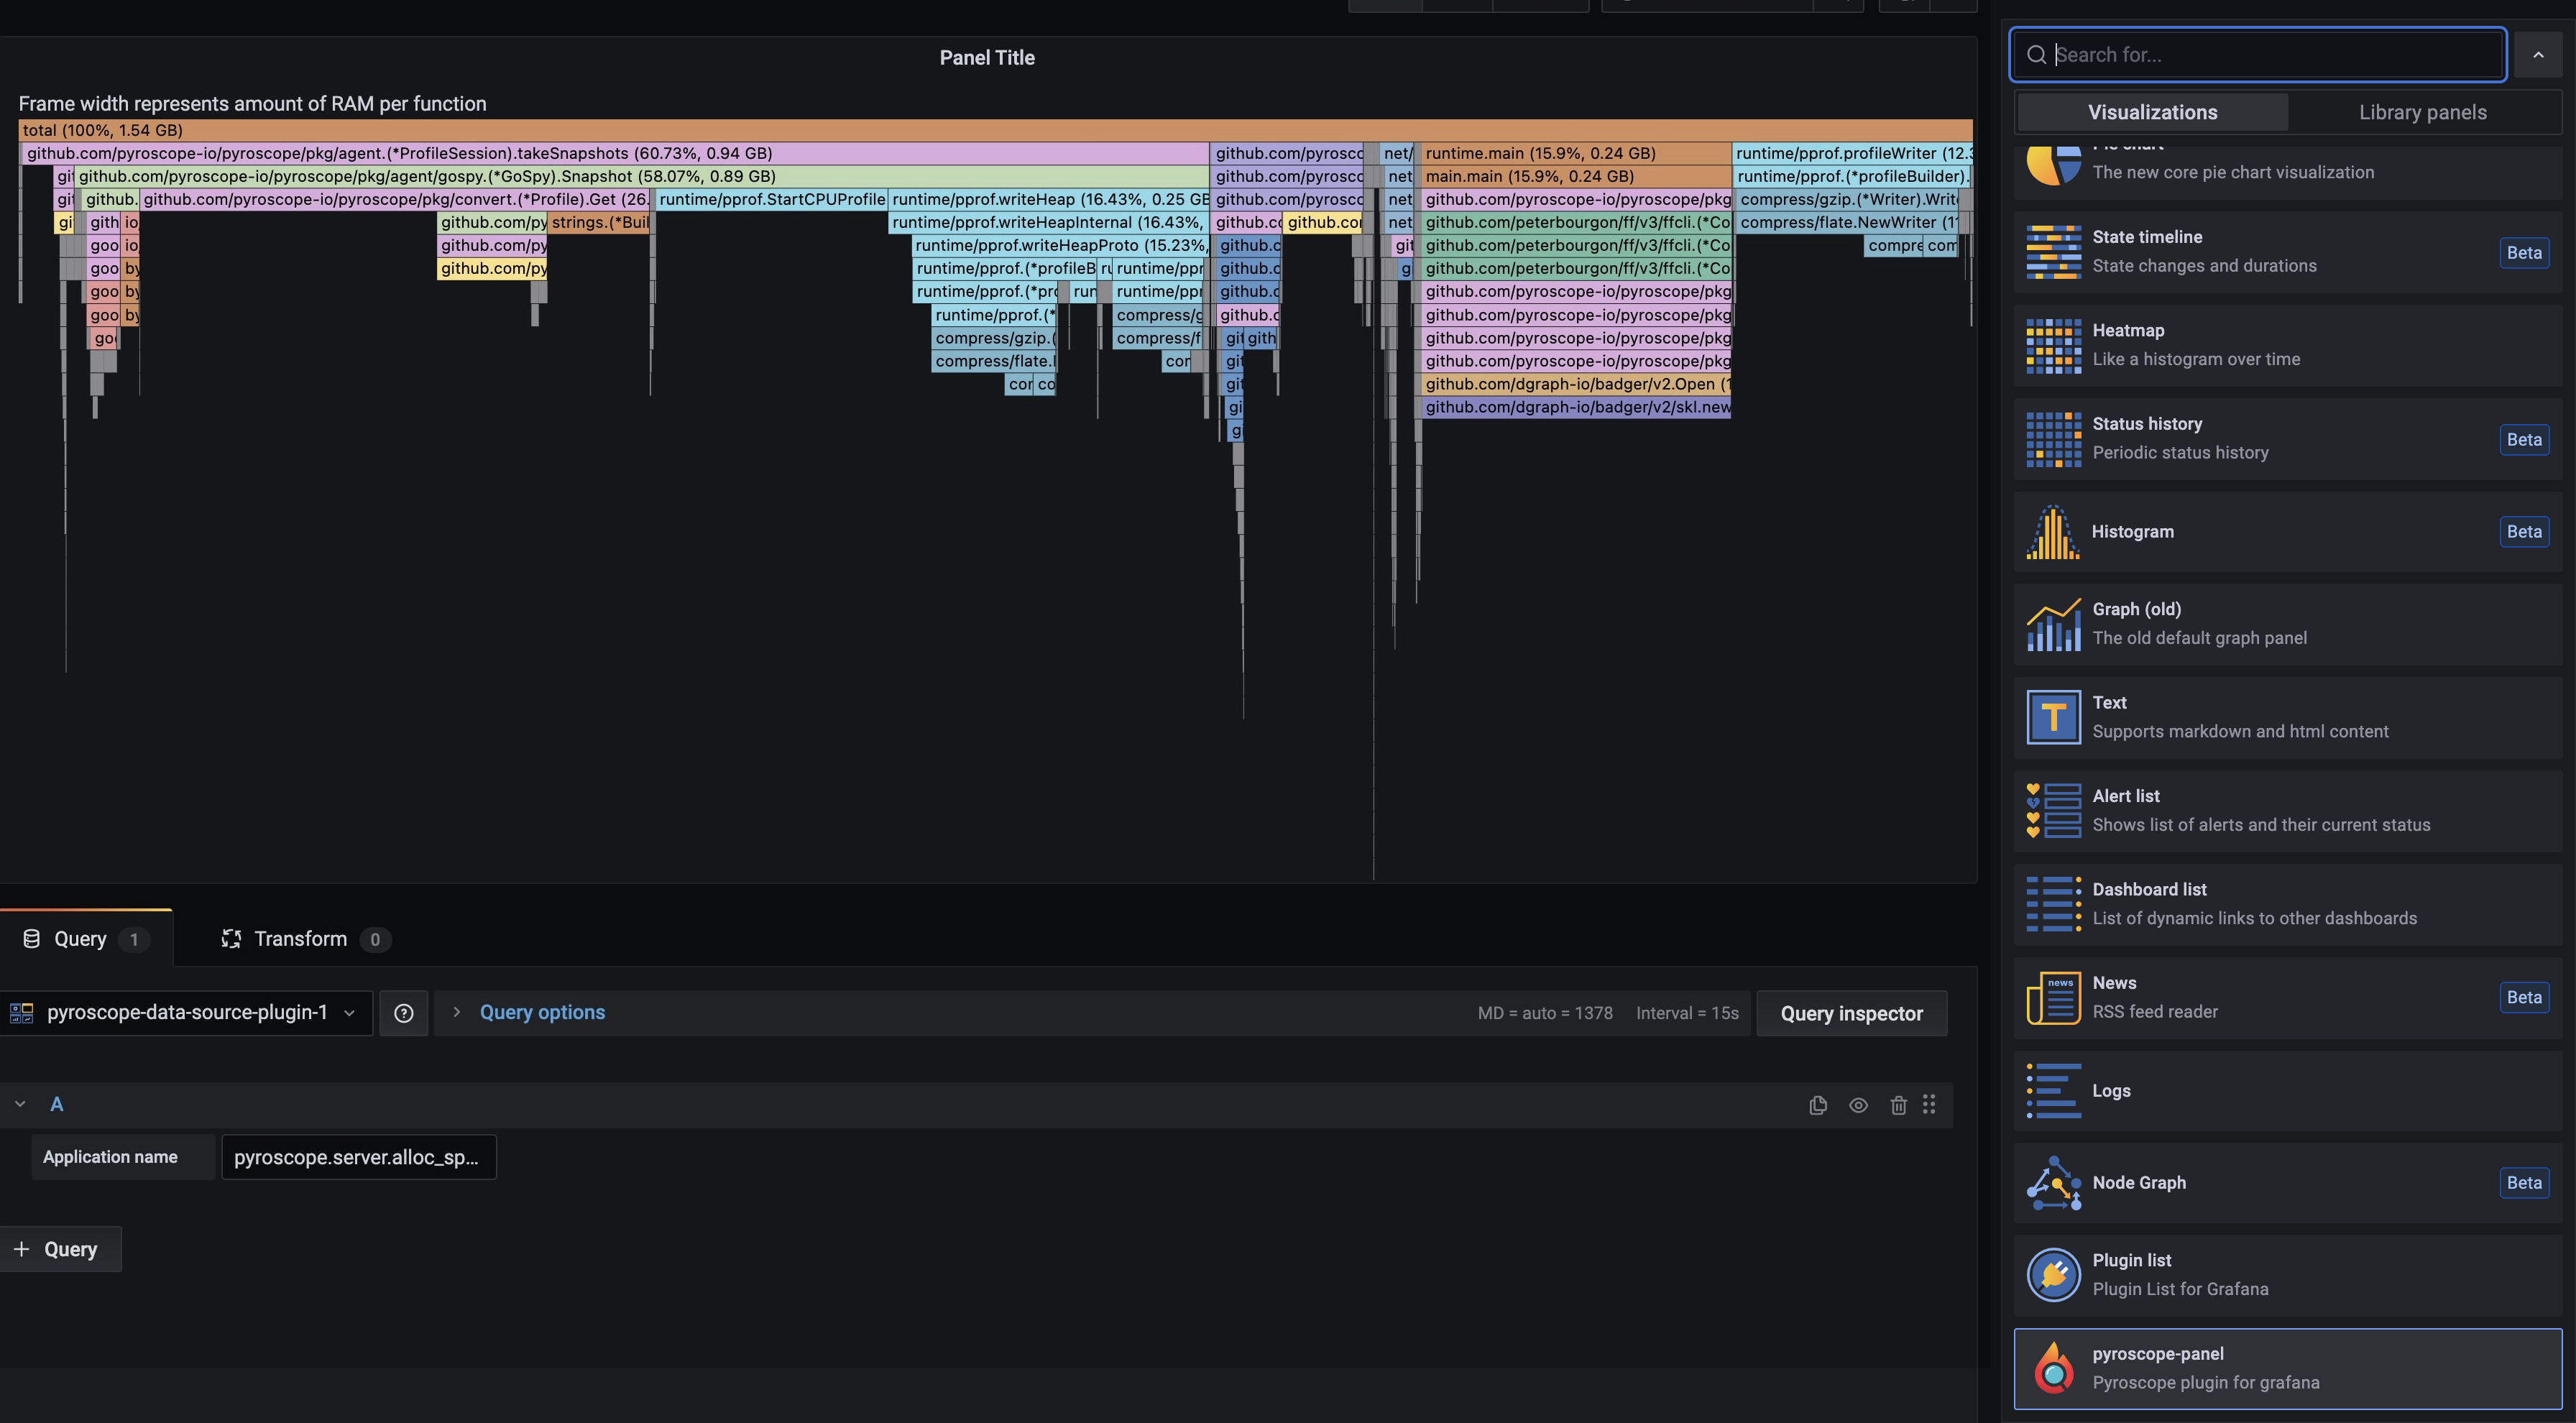Collapse query row A chevron
Viewport: 2576px width, 1423px height.
coord(20,1104)
